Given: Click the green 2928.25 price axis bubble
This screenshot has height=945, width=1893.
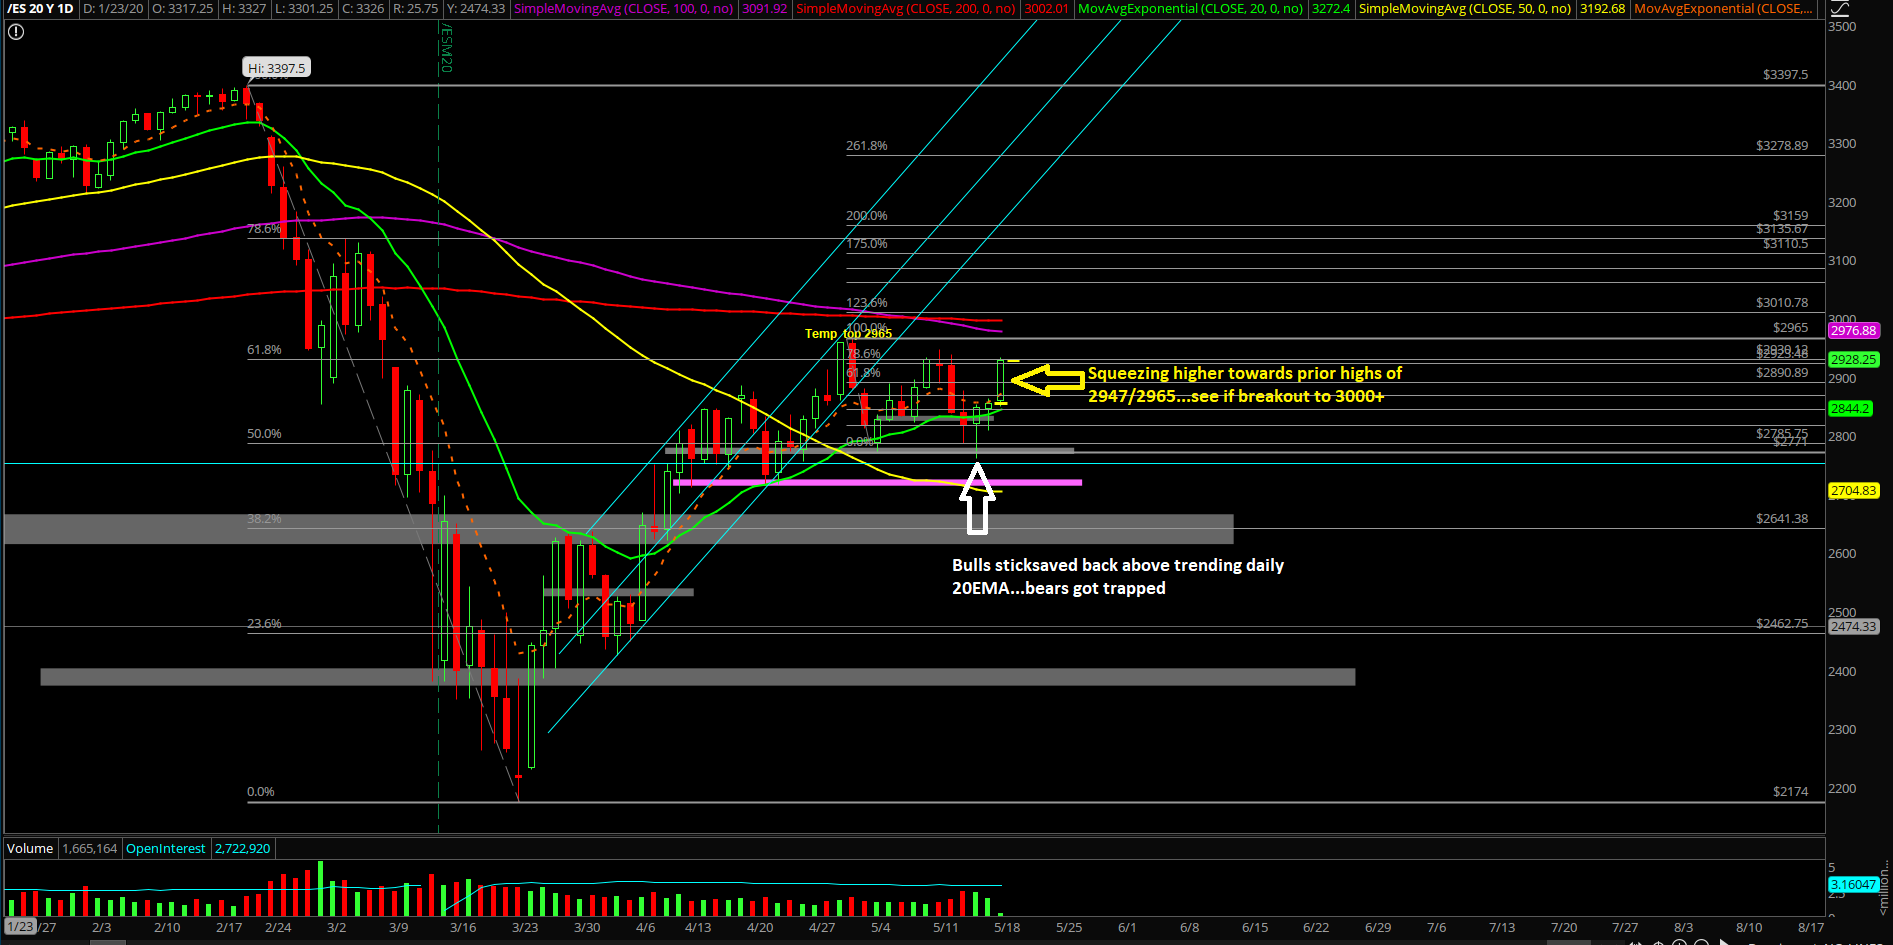Looking at the screenshot, I should click(1854, 360).
